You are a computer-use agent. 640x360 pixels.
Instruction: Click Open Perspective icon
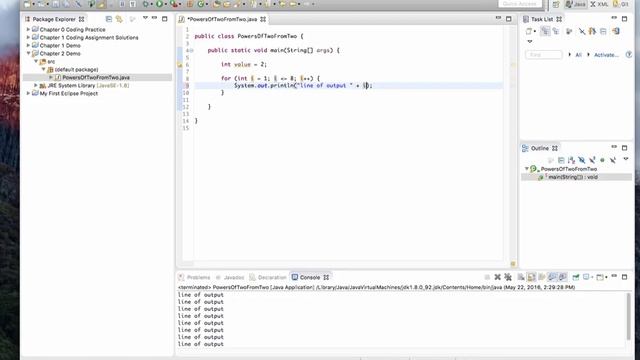[x=556, y=4]
